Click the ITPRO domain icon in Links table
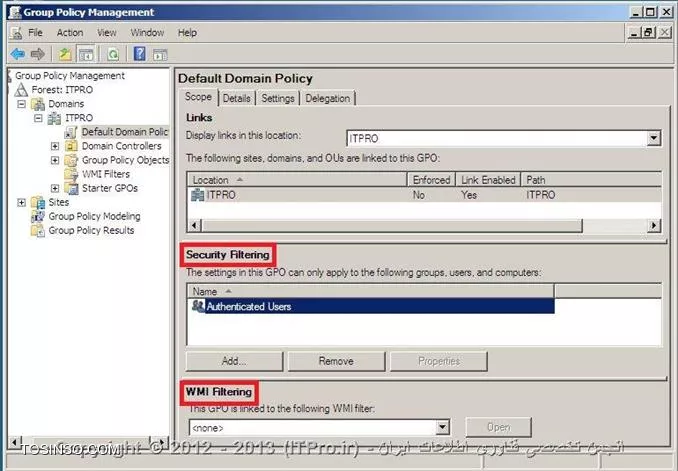 pos(198,195)
